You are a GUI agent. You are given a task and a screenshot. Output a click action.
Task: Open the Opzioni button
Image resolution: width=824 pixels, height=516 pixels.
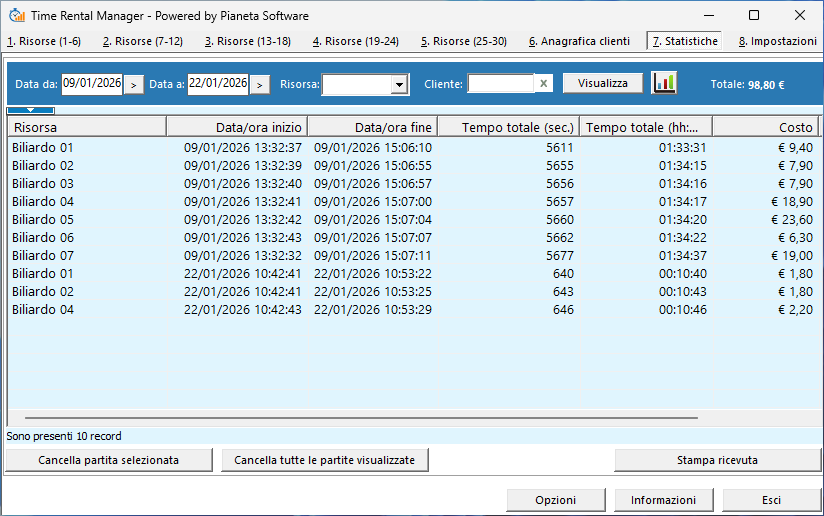pos(555,500)
